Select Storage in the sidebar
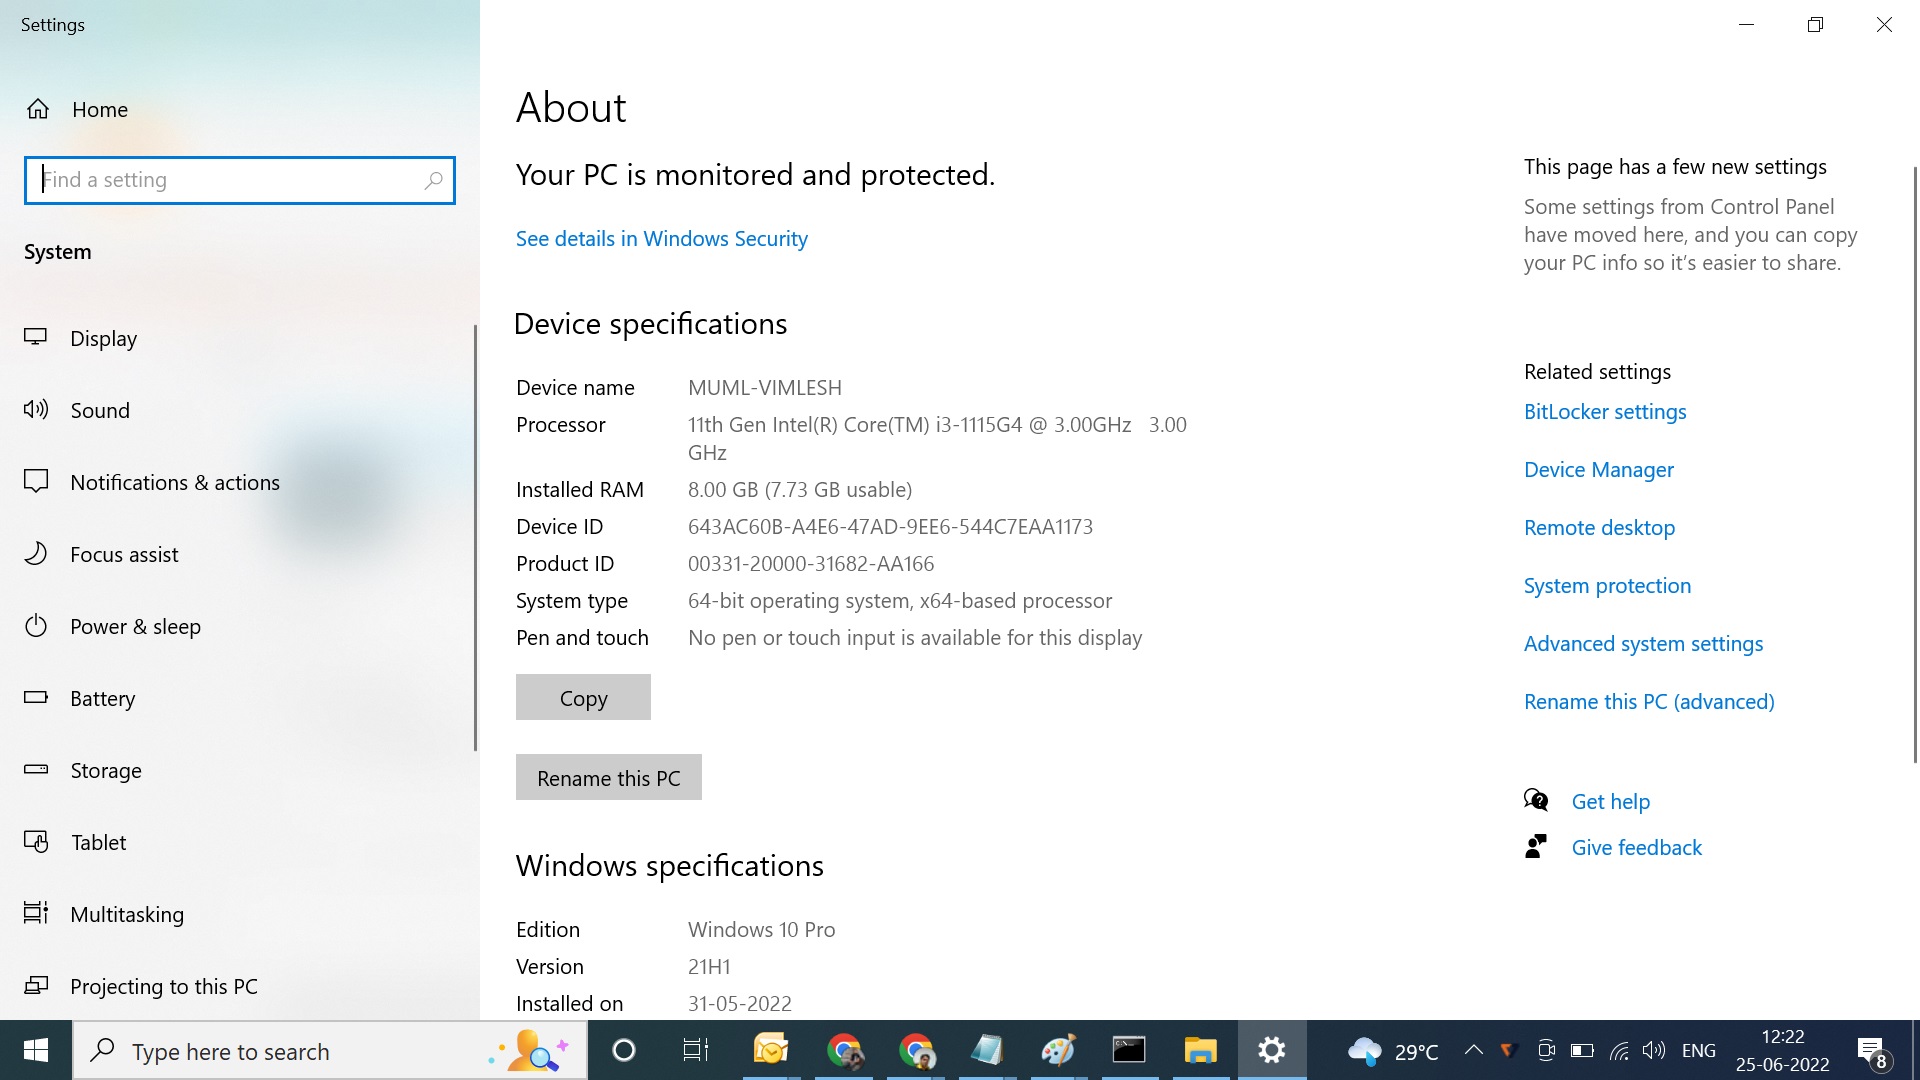The image size is (1920, 1080). click(105, 771)
